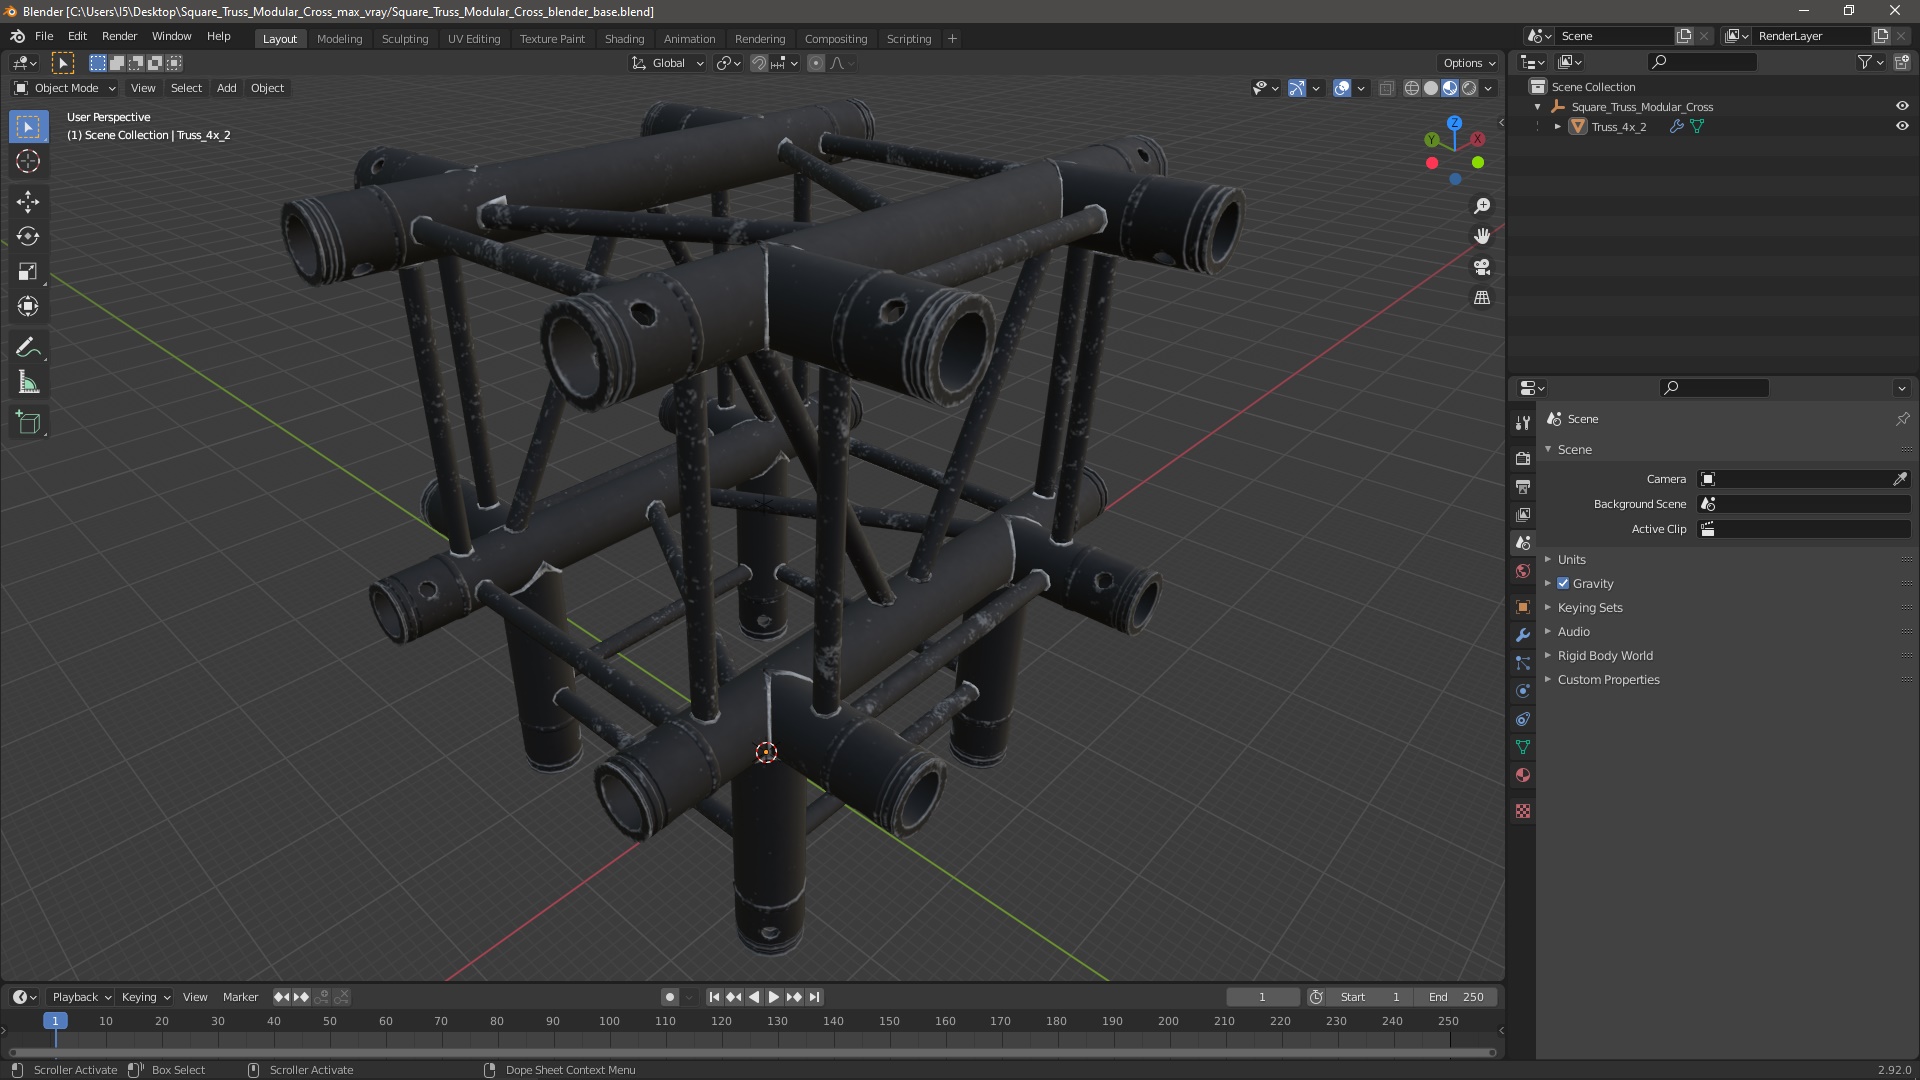Toggle visibility of the Square_Truss_Modular_Cross collection
The width and height of the screenshot is (1920, 1080).
1902,106
